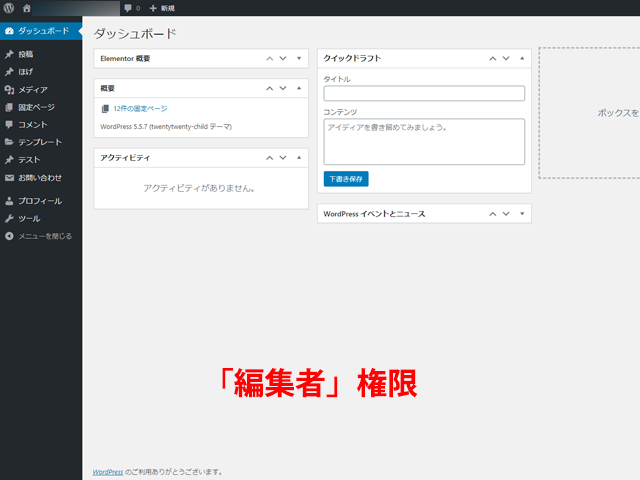Screen dimensions: 640x480
Task: Collapse the クイックドラフト panel
Action: (522, 58)
